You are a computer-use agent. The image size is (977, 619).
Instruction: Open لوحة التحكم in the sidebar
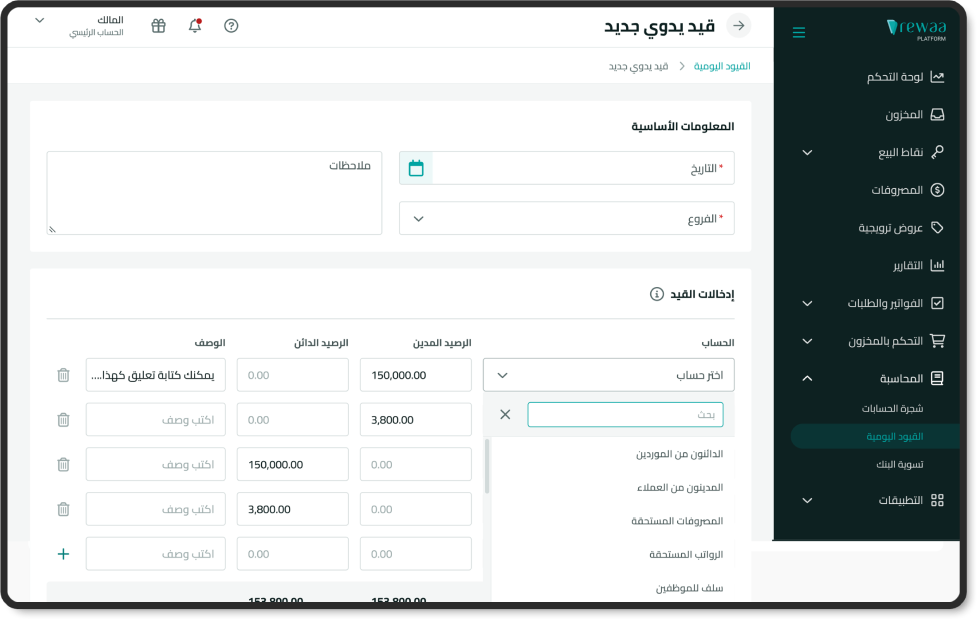click(895, 77)
